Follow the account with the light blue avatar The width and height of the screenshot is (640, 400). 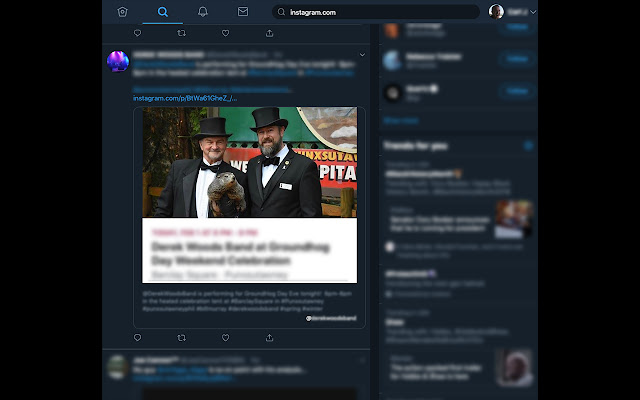point(517,58)
